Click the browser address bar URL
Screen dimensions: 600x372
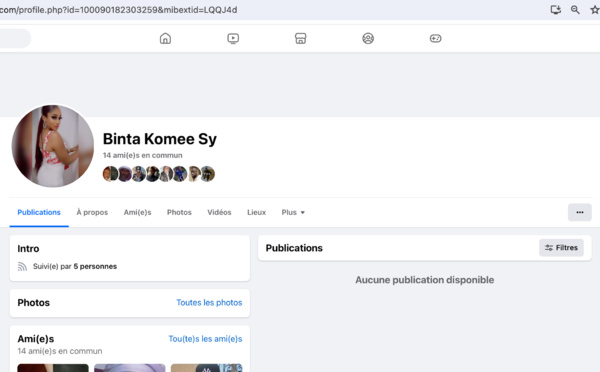coord(119,10)
